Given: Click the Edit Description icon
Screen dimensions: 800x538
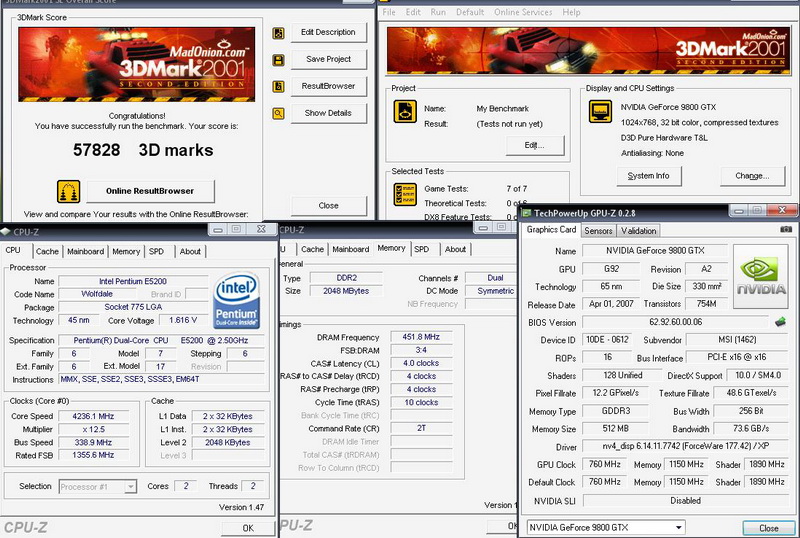Looking at the screenshot, I should [x=279, y=33].
